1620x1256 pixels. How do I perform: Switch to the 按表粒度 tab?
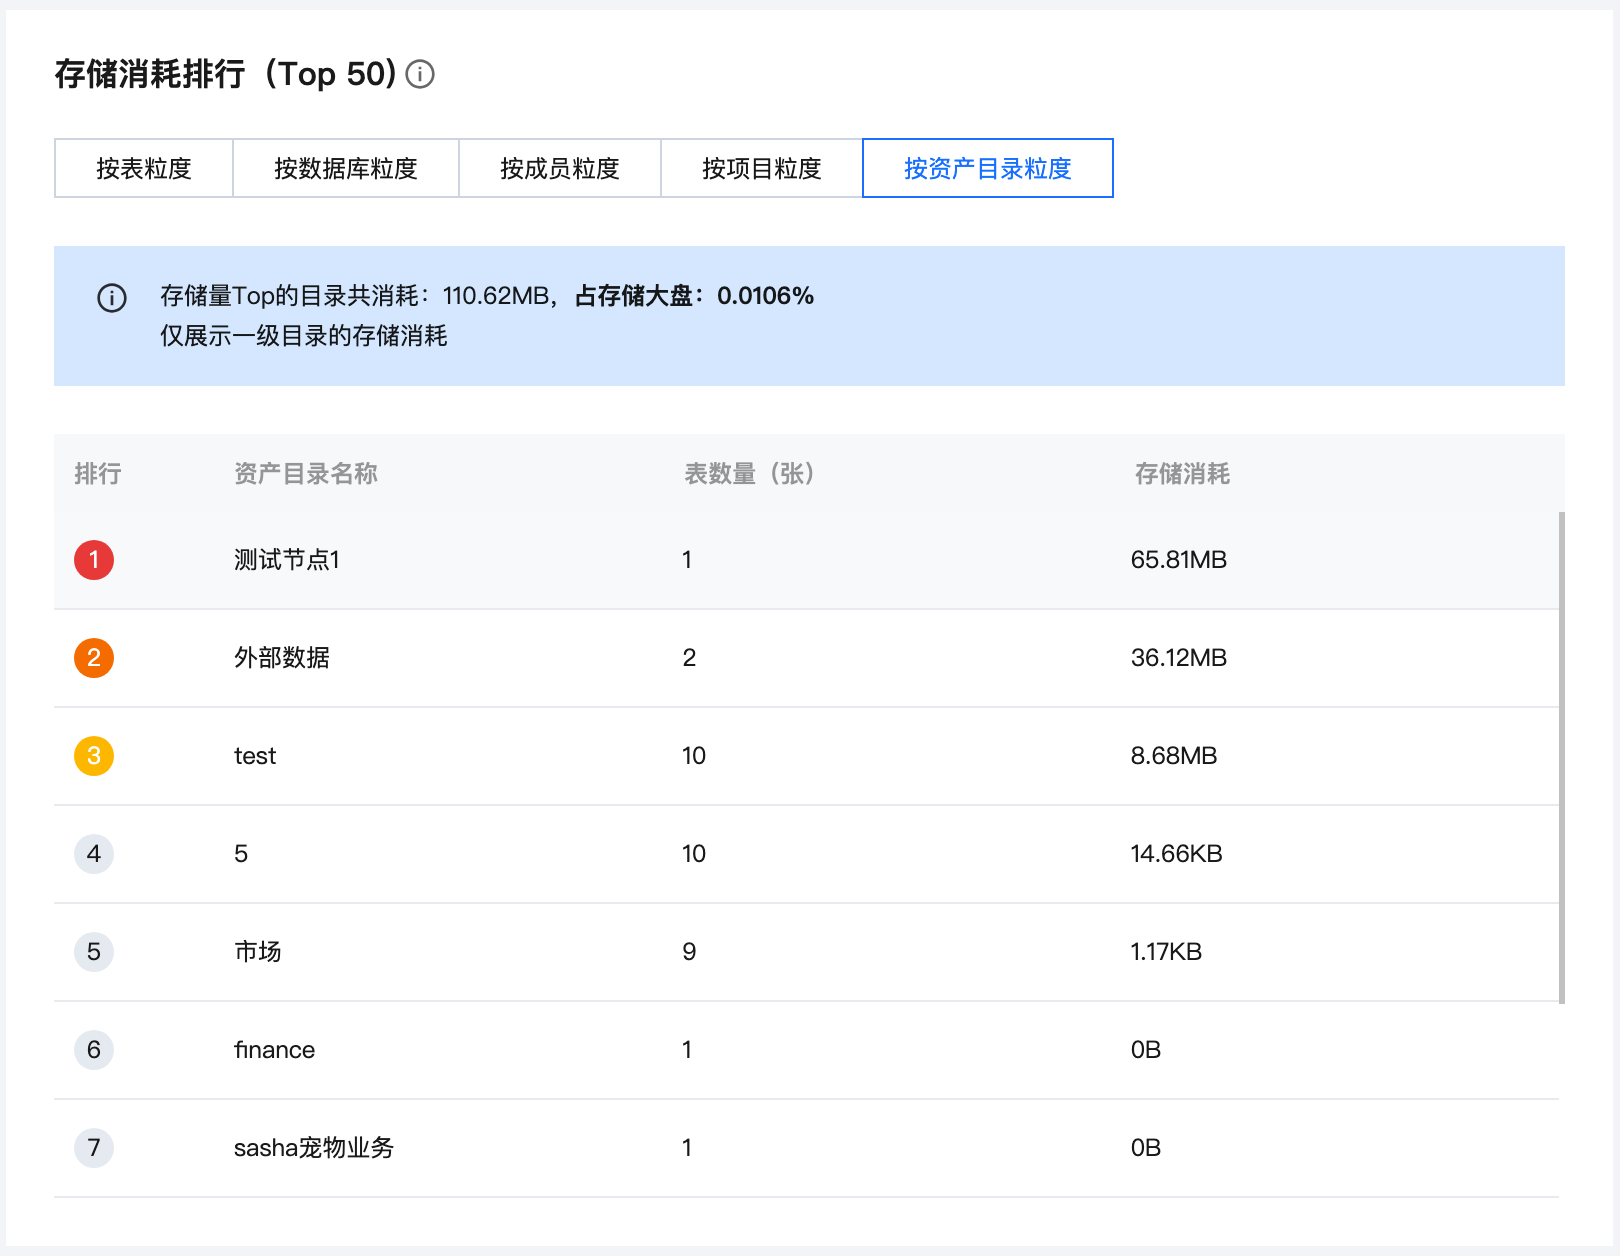144,168
